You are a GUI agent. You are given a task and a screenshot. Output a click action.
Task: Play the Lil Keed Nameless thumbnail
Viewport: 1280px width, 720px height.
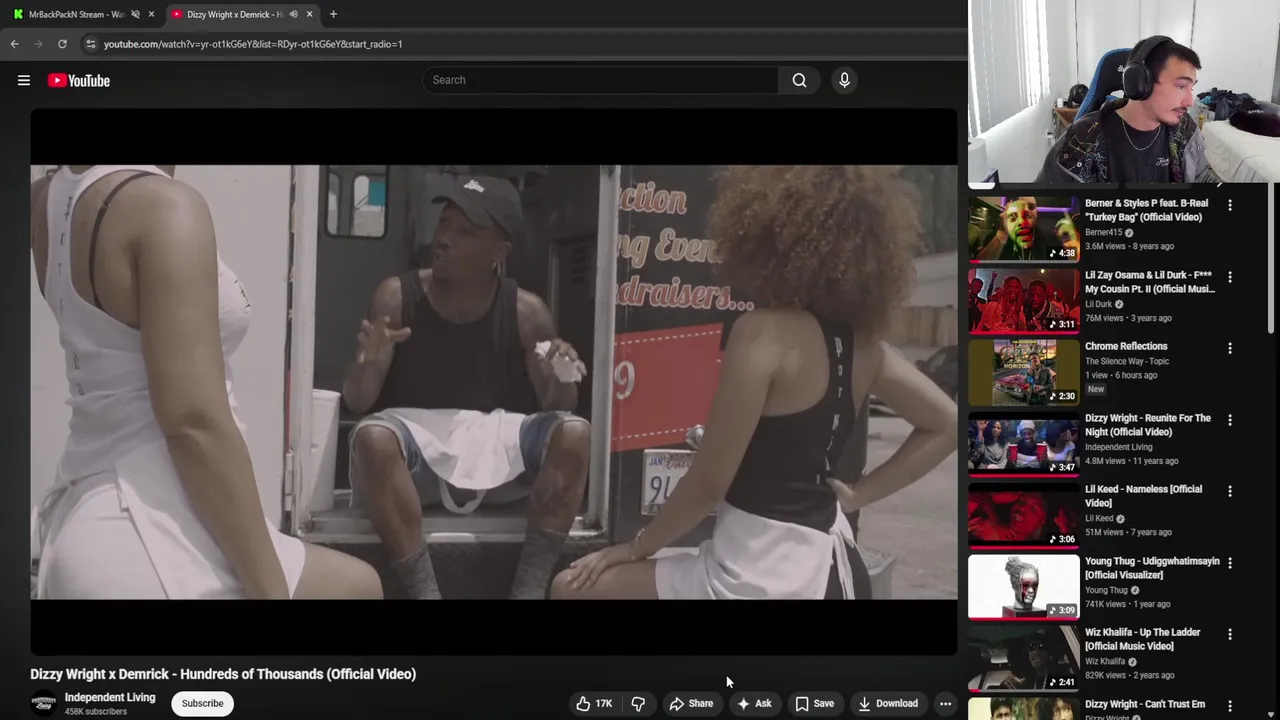click(1024, 515)
